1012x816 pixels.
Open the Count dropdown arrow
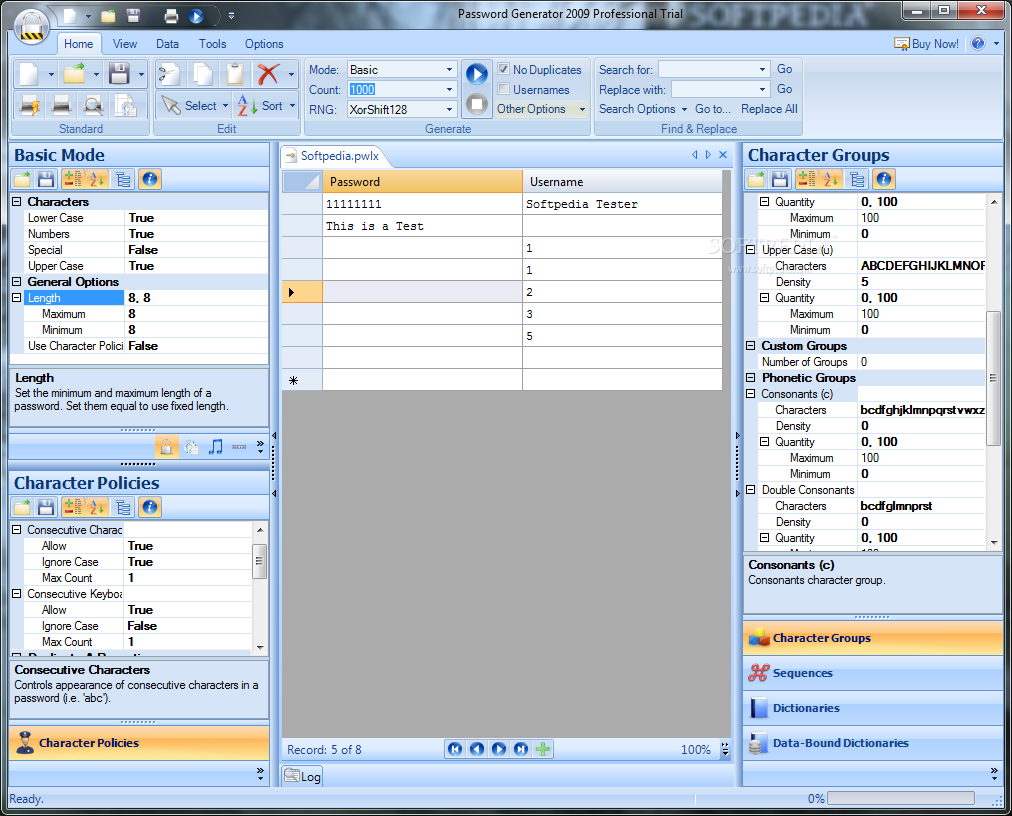point(449,90)
